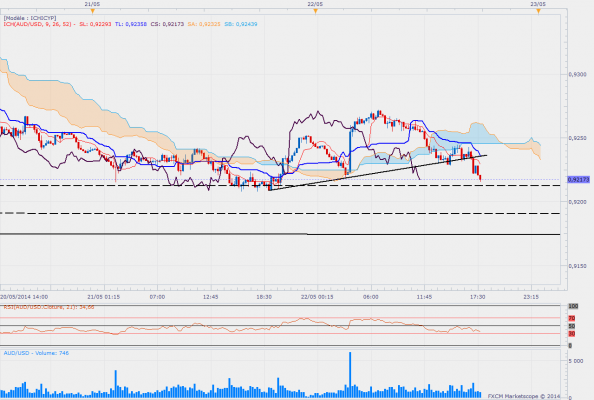594x400 pixels.
Task: Click the RSI 50 level marker
Action: click(x=572, y=326)
